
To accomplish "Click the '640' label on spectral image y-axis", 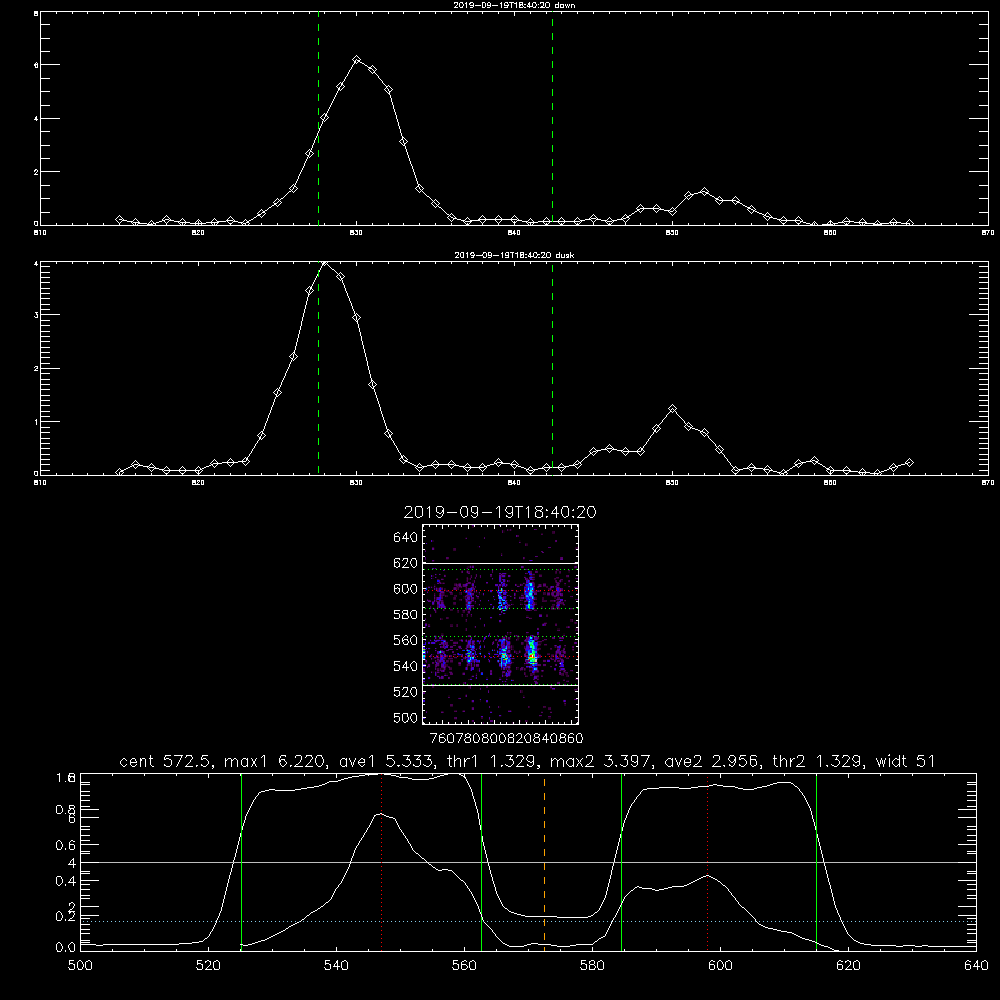I will coord(406,538).
